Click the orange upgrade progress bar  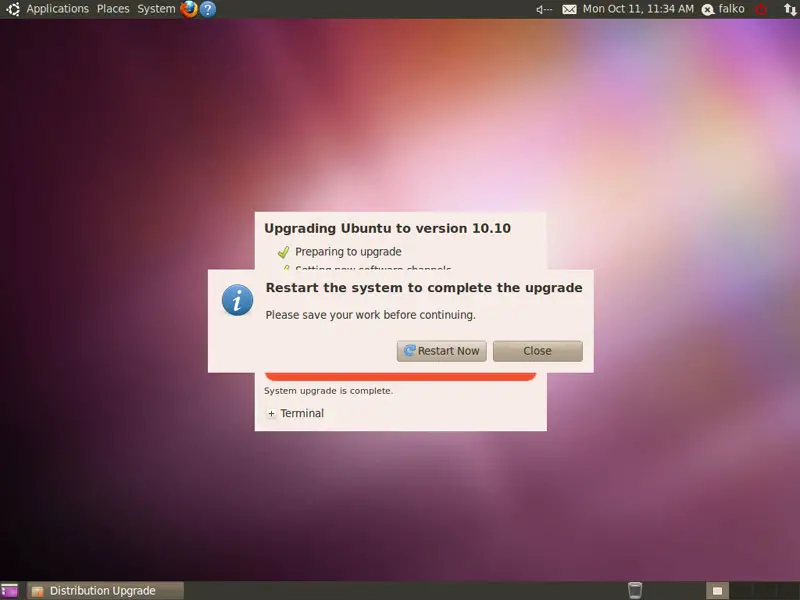(x=400, y=377)
